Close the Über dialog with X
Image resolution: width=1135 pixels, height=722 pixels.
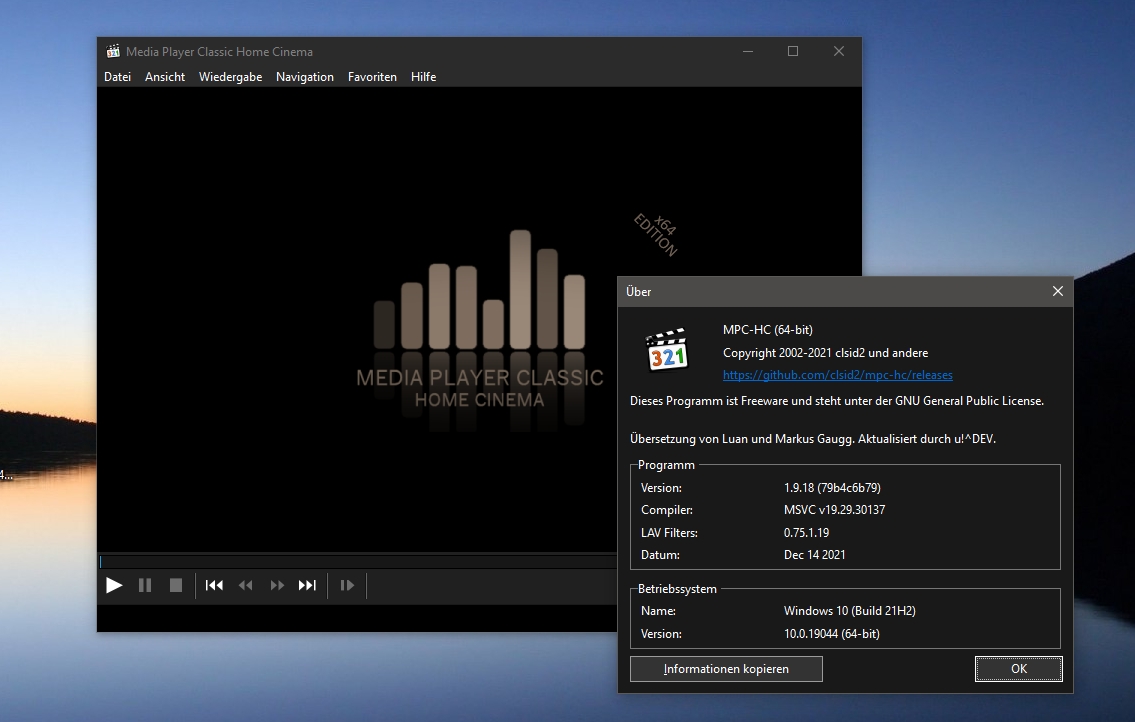(1058, 291)
